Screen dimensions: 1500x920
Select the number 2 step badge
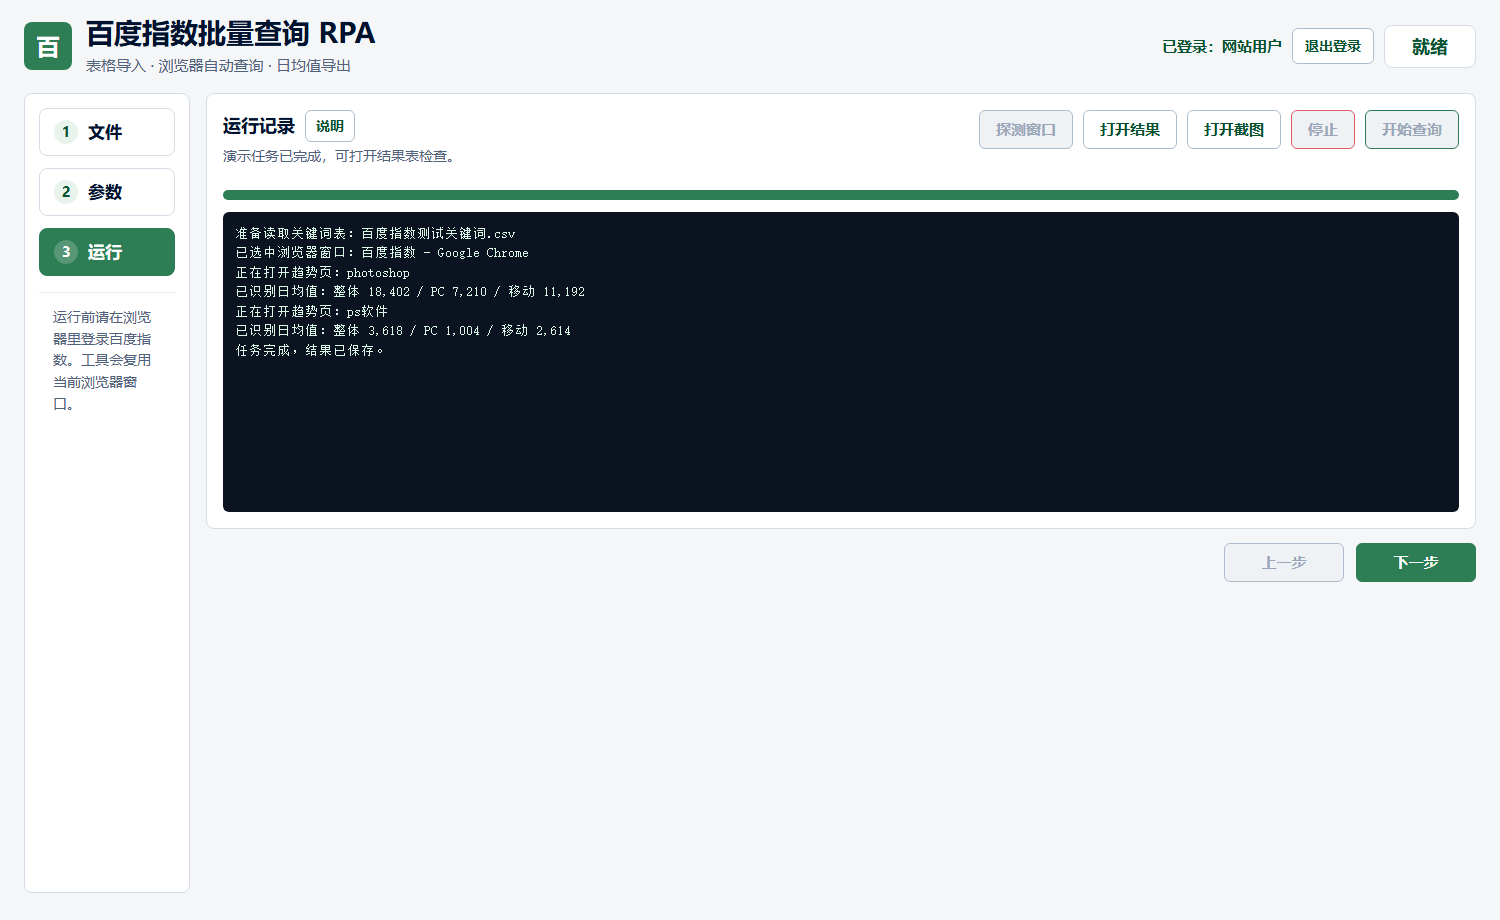[x=66, y=192]
